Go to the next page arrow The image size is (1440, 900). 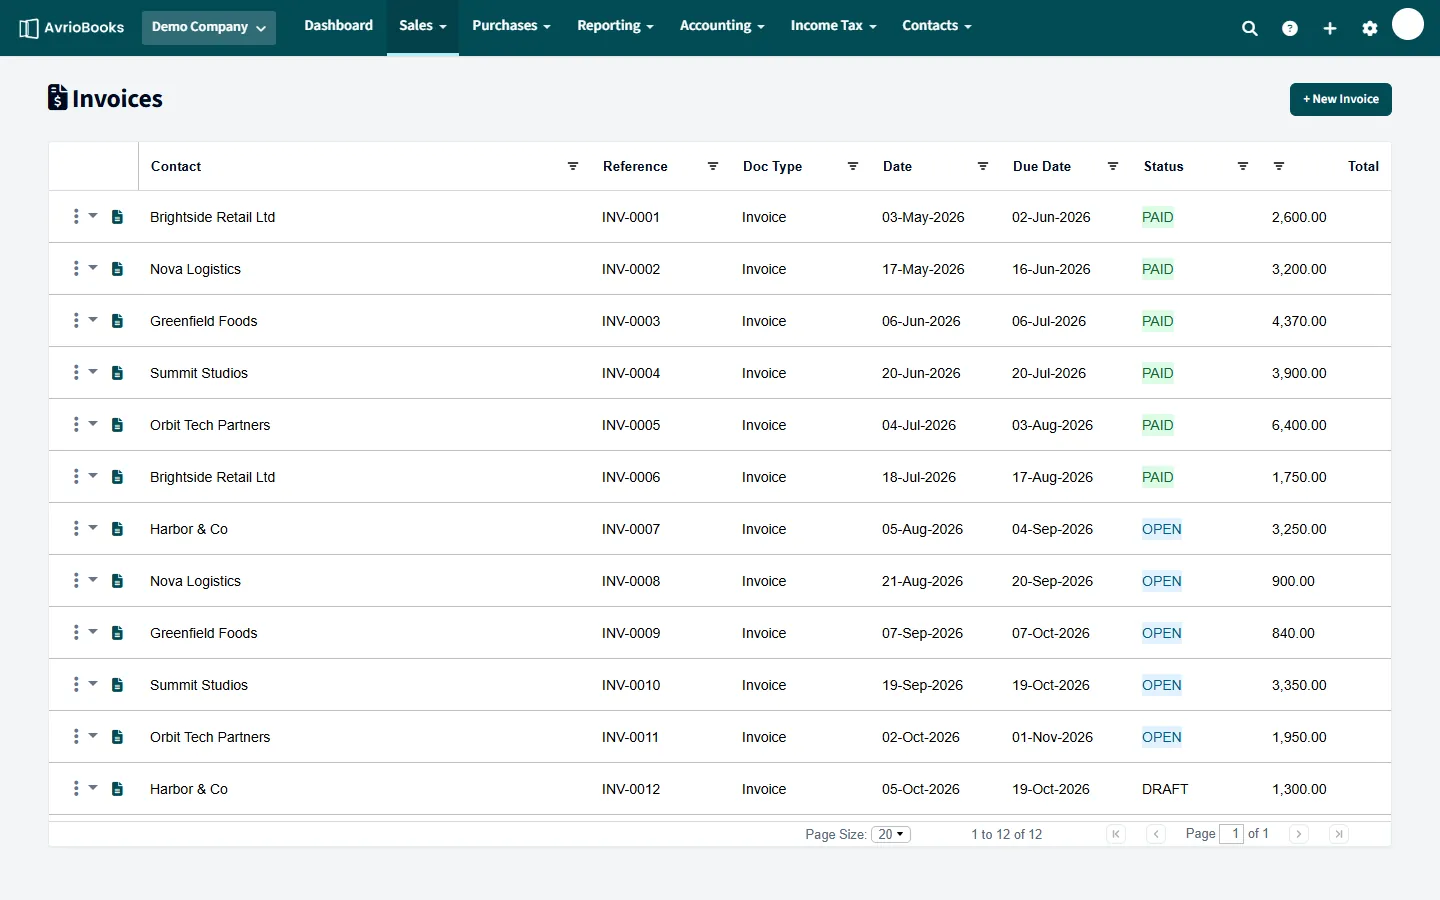click(x=1299, y=834)
